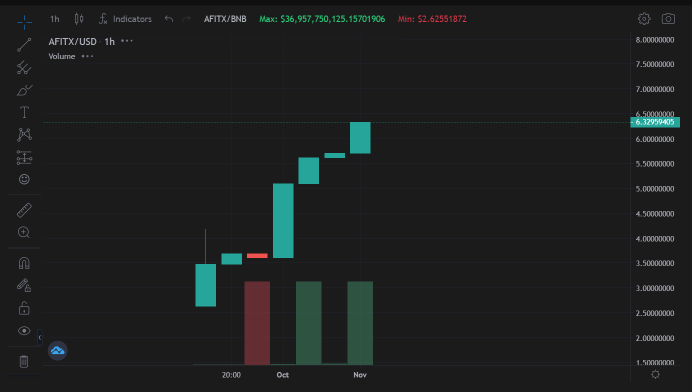This screenshot has width=692, height=392.
Task: Open the candle chart style menu
Action: coord(79,19)
